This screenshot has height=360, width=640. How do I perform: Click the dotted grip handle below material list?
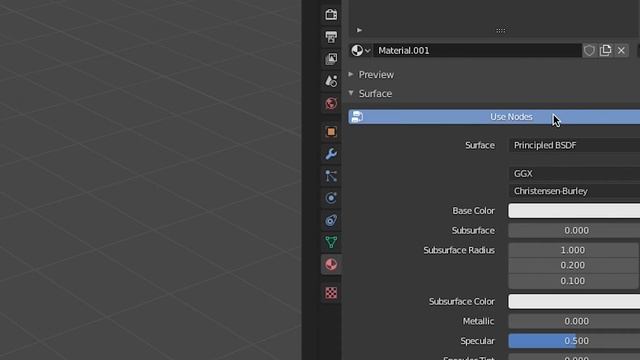pos(500,31)
